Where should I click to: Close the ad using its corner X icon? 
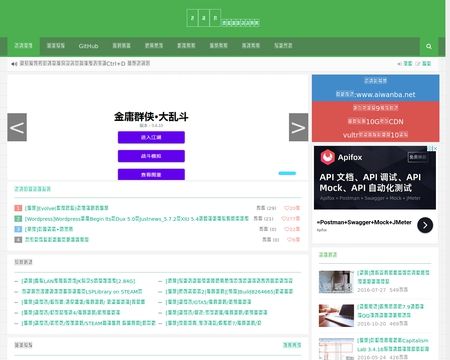click(x=435, y=148)
